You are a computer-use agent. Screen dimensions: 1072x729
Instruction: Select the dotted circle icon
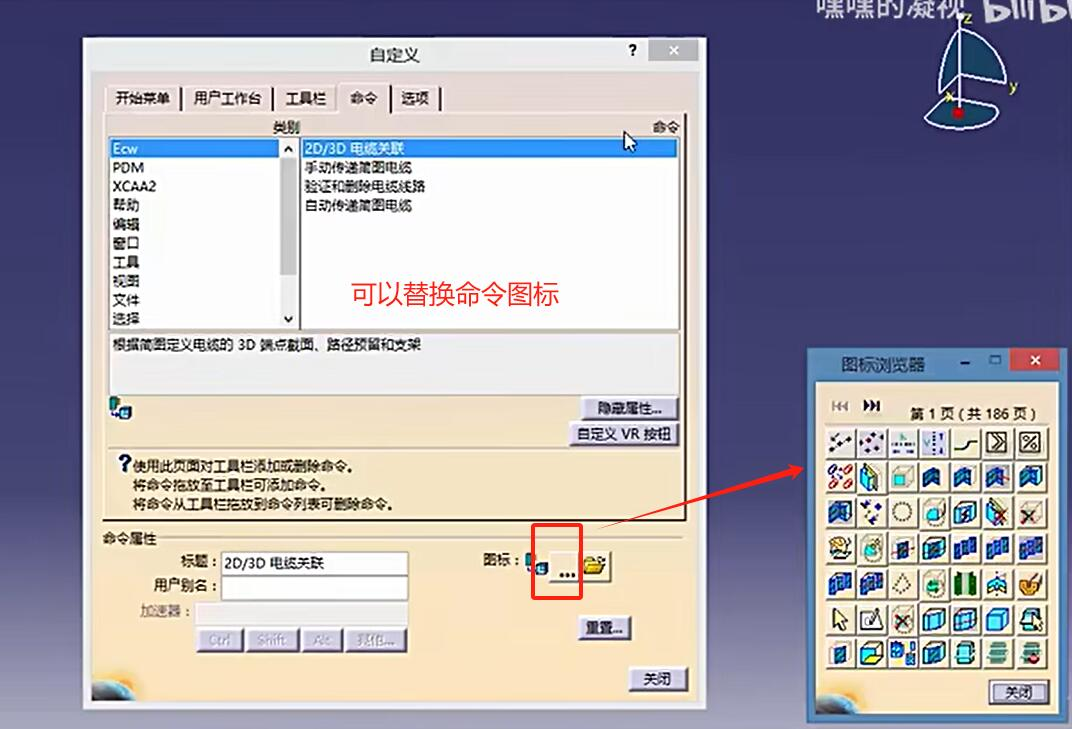(x=902, y=512)
